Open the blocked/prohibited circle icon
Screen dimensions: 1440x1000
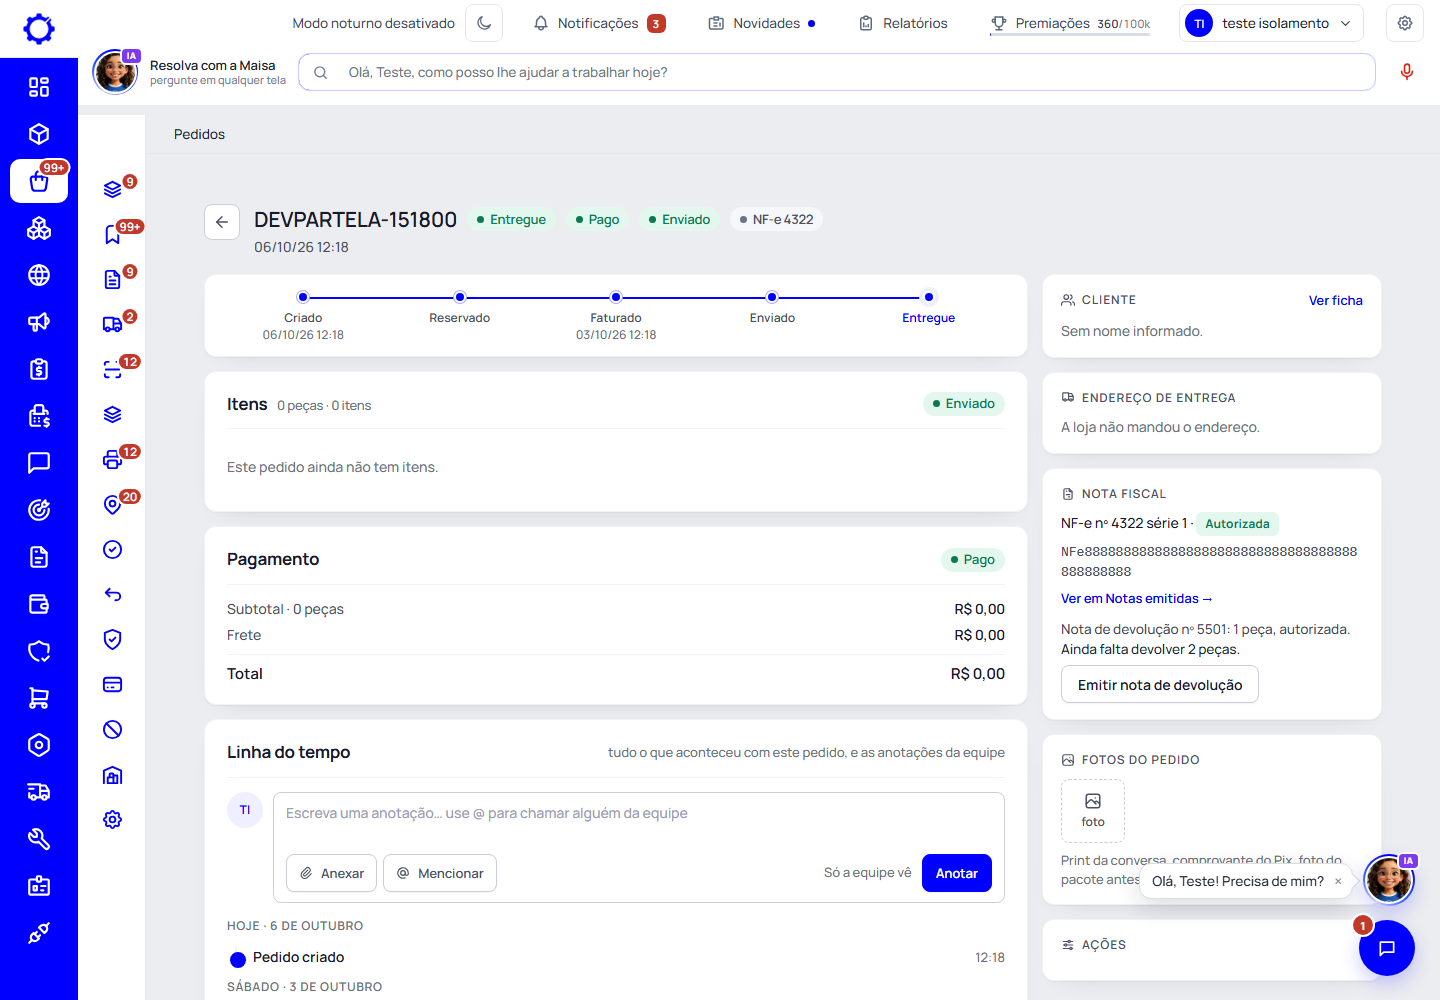point(113,729)
